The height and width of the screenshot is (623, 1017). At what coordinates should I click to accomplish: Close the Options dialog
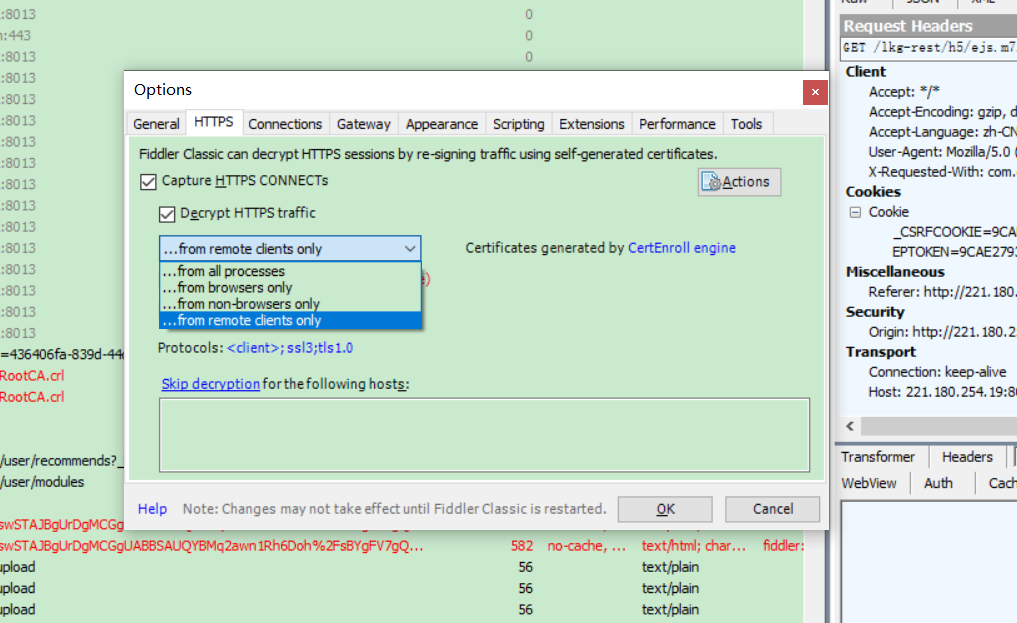tap(815, 92)
